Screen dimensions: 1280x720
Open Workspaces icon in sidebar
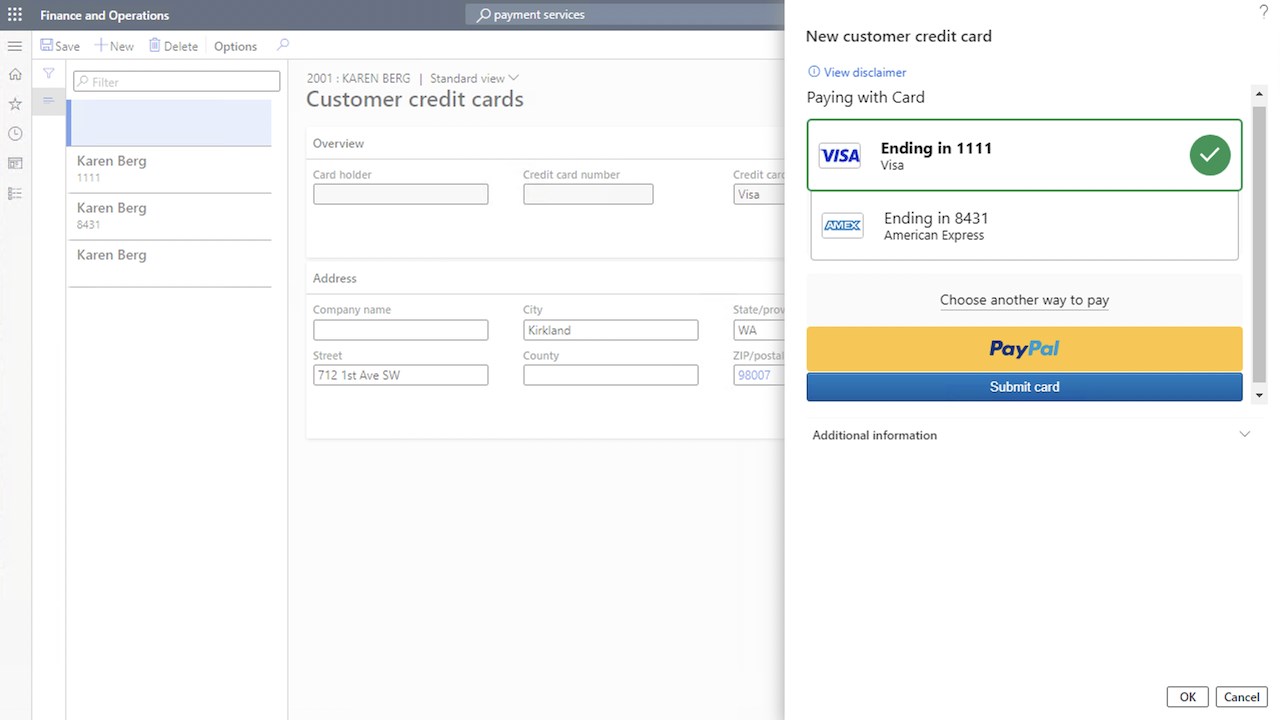pos(15,163)
